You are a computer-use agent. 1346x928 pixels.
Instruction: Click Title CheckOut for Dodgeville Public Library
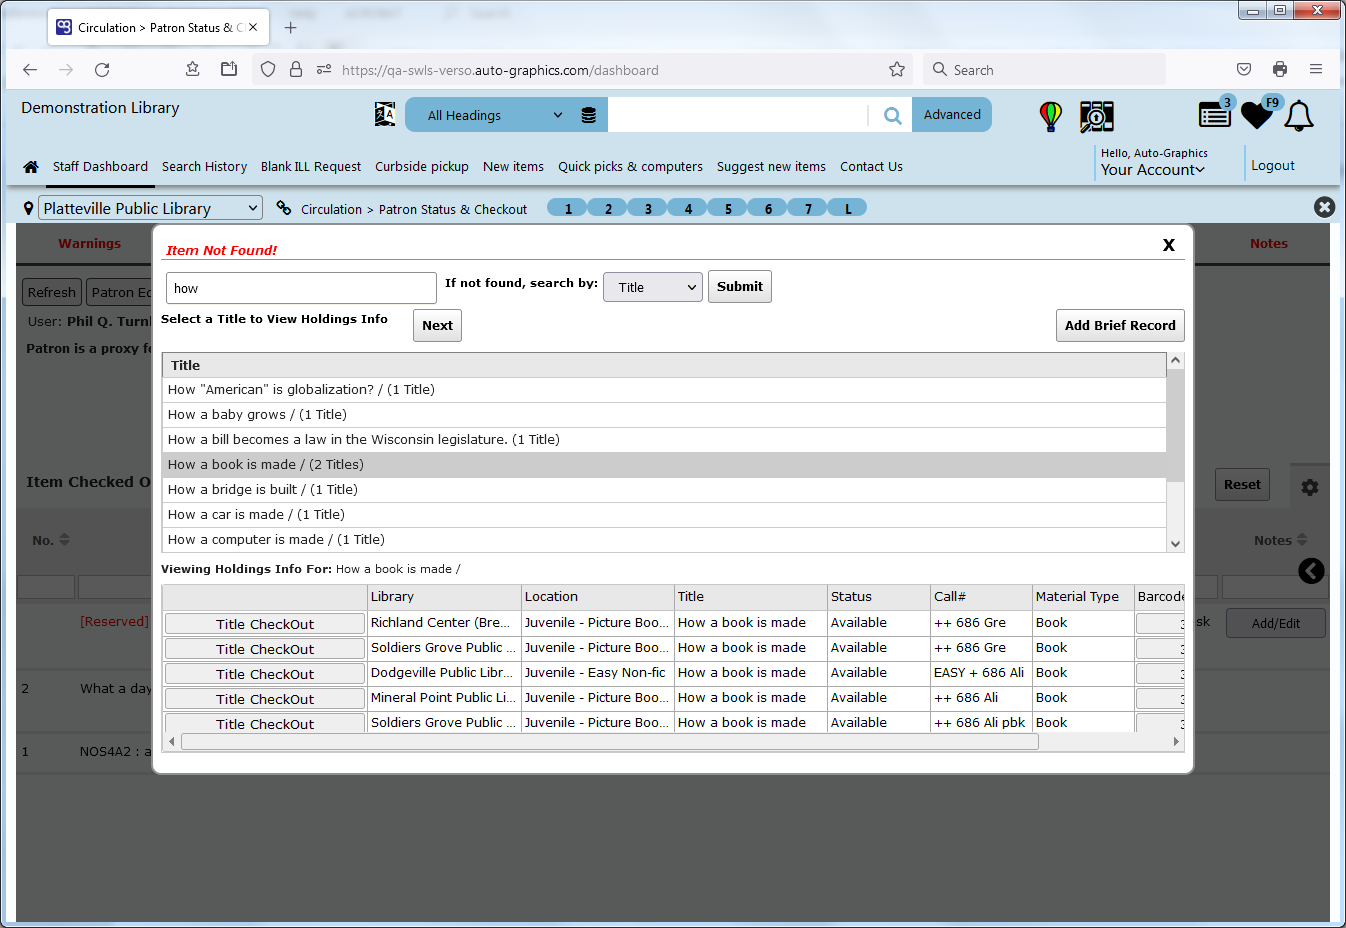click(x=265, y=674)
